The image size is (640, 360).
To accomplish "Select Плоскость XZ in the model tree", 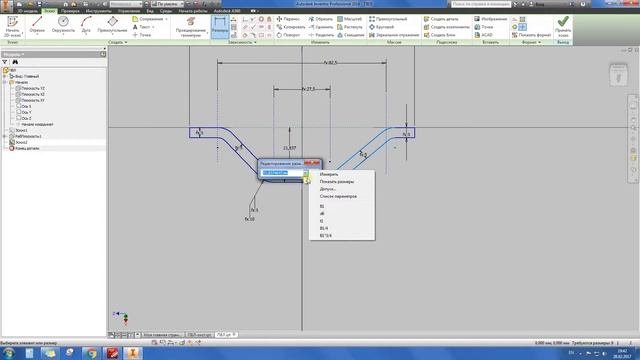I will (x=30, y=94).
